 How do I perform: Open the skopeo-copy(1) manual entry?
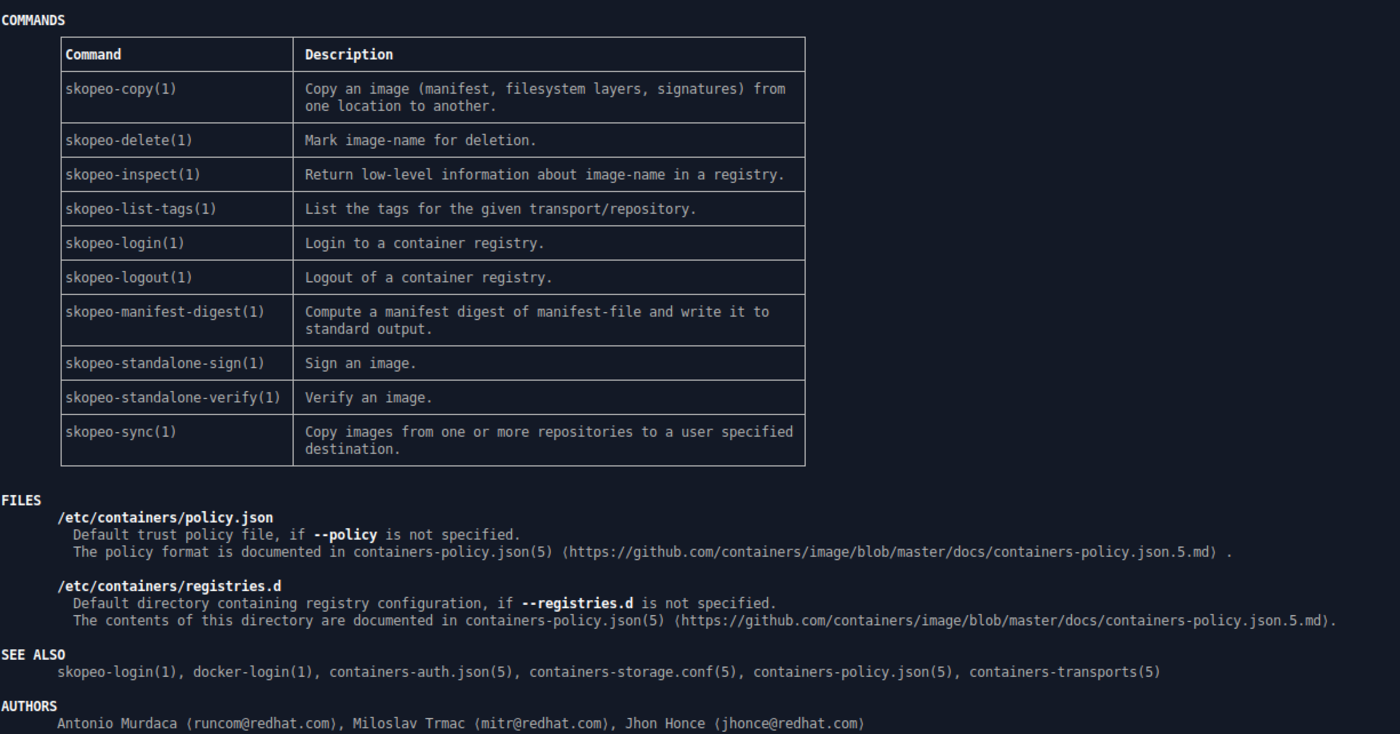(x=120, y=88)
